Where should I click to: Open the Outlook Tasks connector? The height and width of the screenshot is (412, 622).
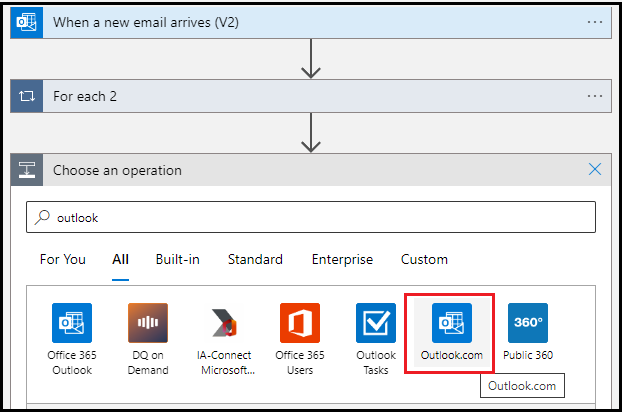376,323
